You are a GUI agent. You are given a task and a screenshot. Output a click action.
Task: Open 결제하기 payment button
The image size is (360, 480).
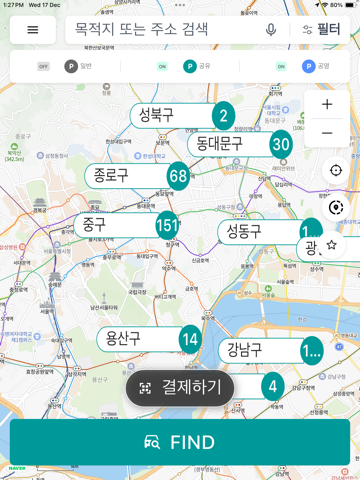coord(180,388)
